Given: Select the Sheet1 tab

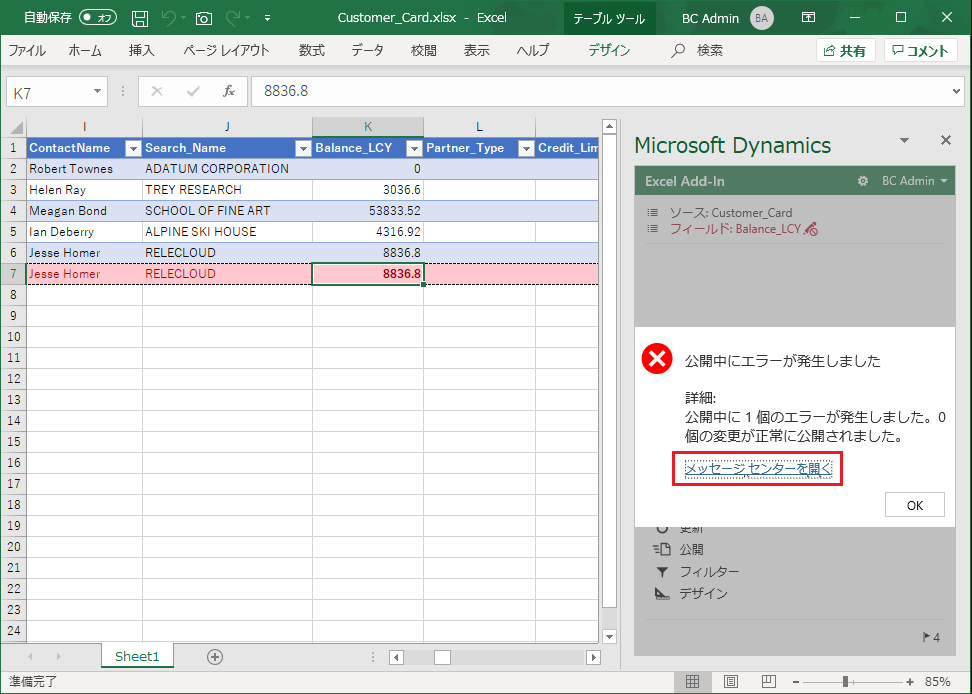Looking at the screenshot, I should click(x=137, y=657).
